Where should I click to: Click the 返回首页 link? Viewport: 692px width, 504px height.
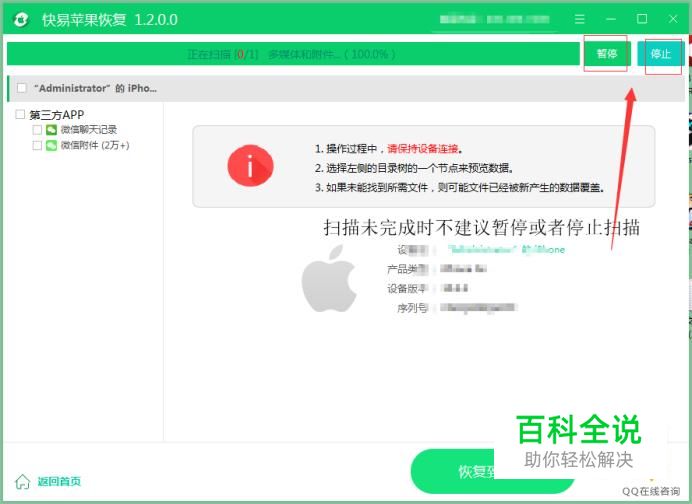[59, 481]
